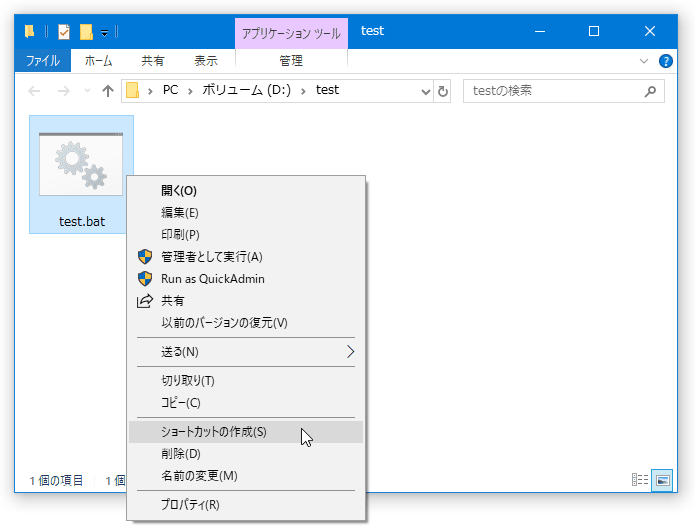
Task: Click the search magnifier icon
Action: click(x=650, y=91)
